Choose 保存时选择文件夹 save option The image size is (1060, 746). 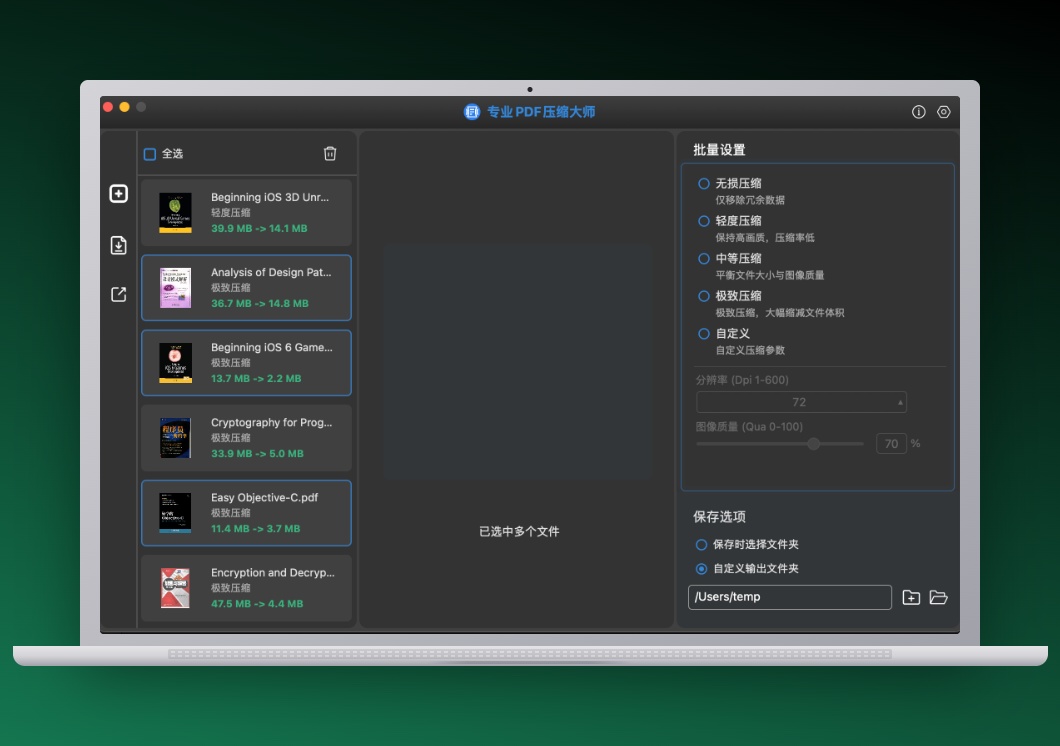(702, 545)
